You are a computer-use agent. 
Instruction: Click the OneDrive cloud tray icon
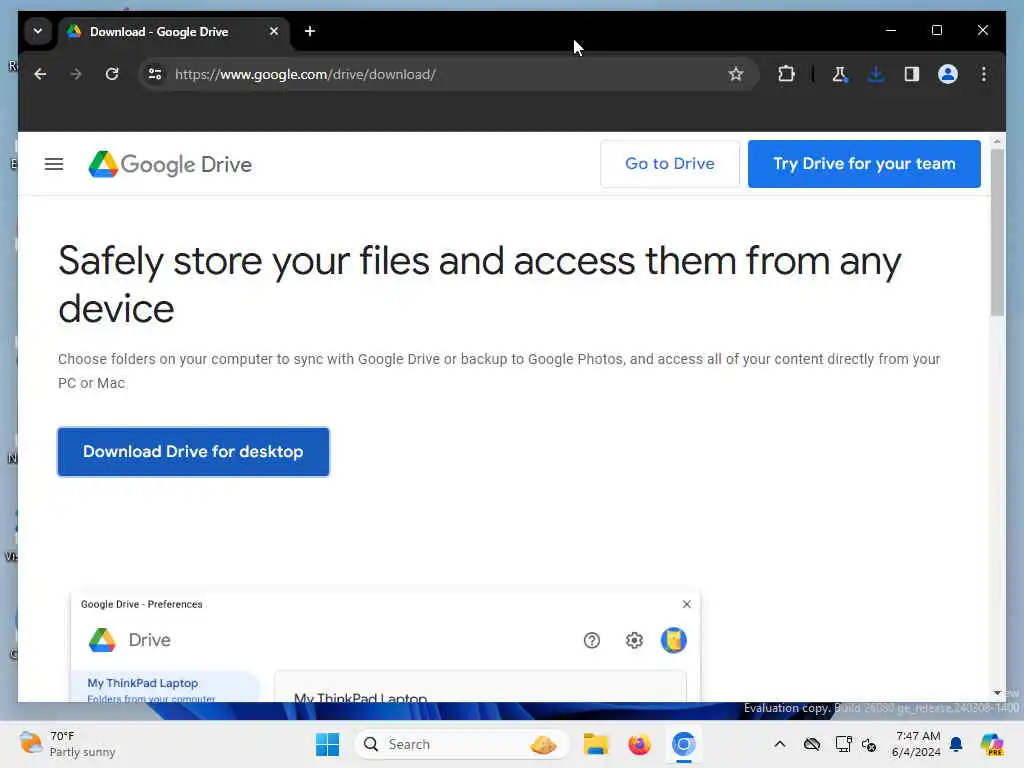812,744
